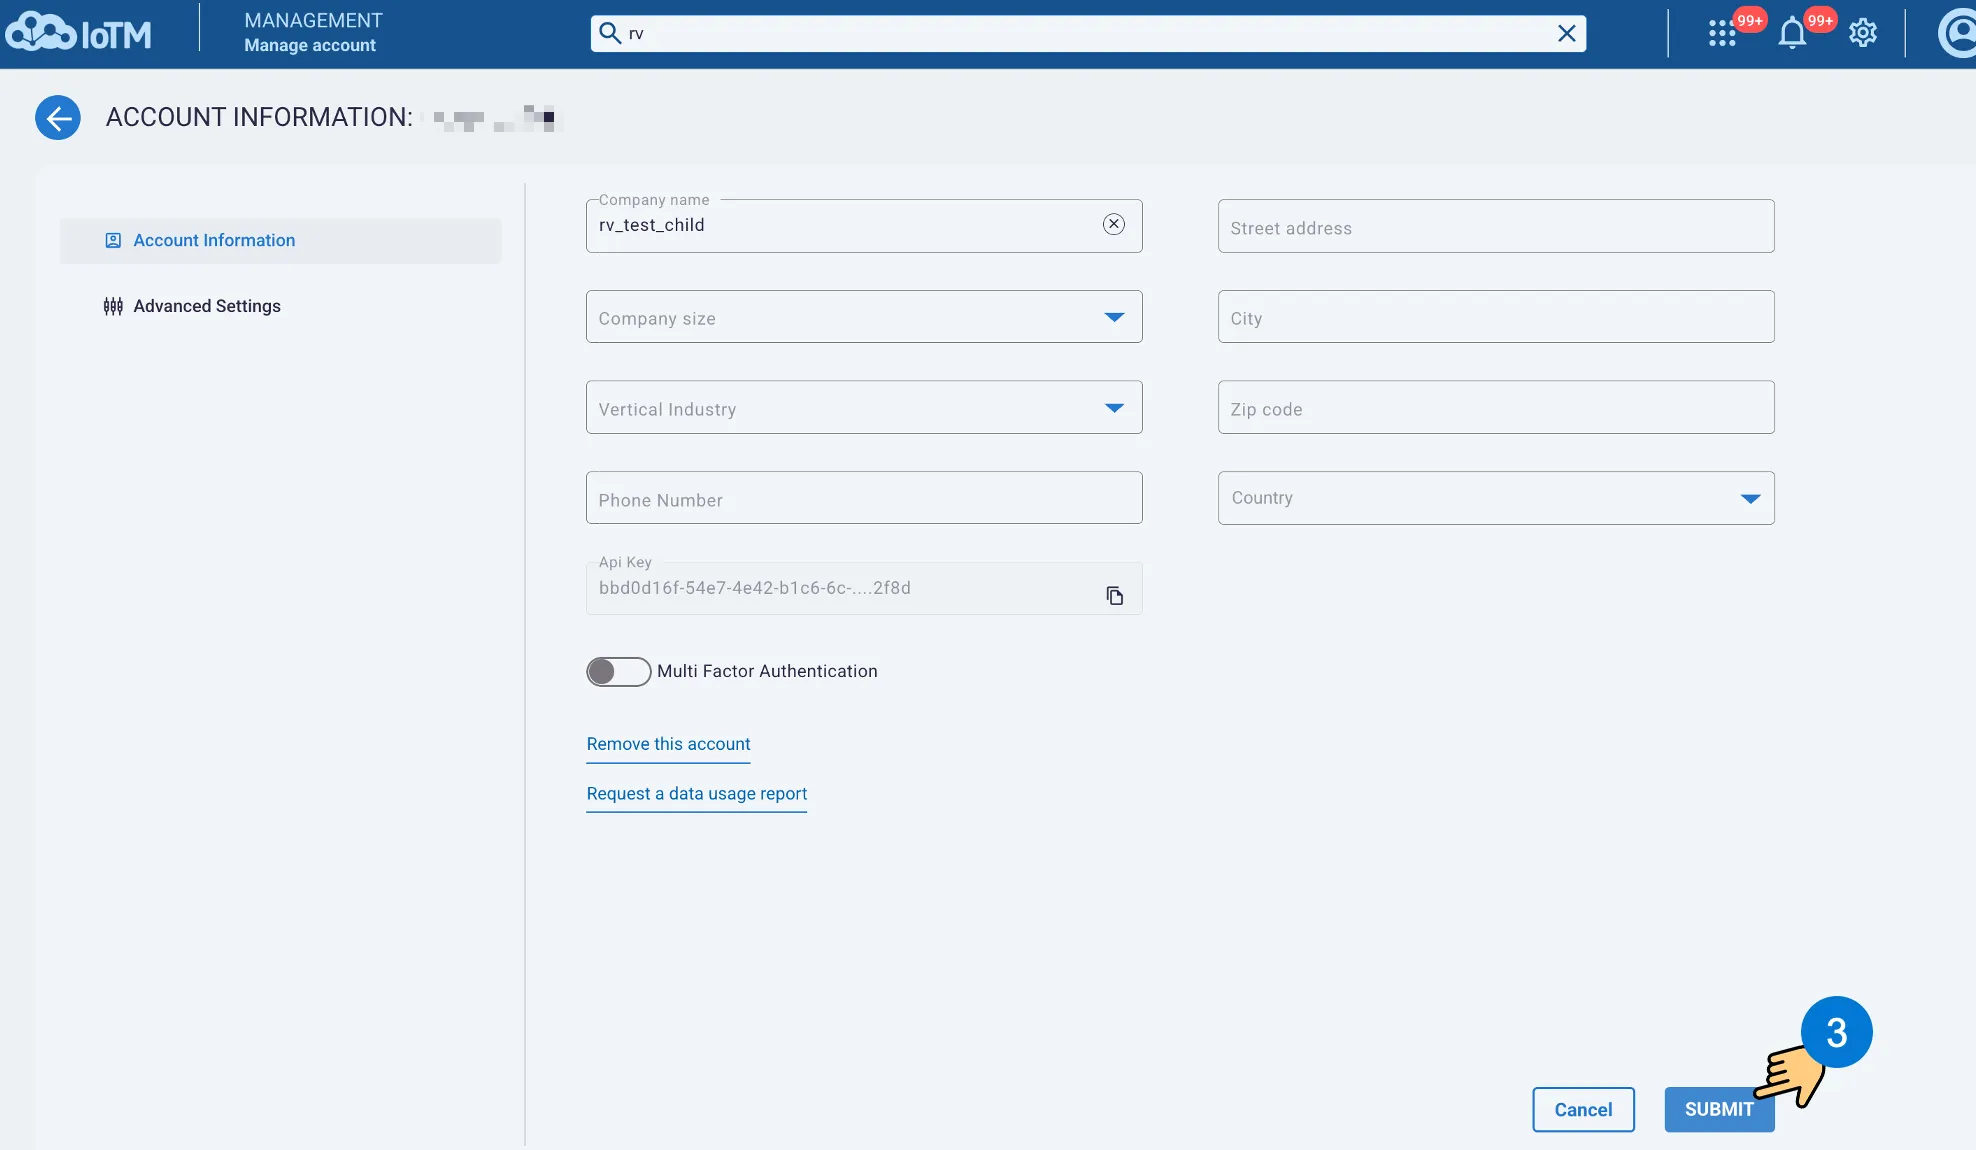The width and height of the screenshot is (1976, 1150).
Task: Click the ACCOUNT INFORMATION heading
Action: tap(259, 117)
